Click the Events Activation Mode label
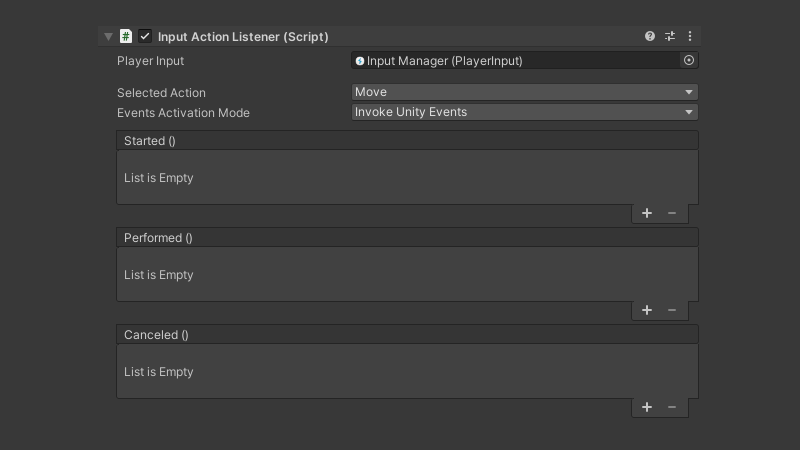This screenshot has height=450, width=800. pyautogui.click(x=183, y=113)
